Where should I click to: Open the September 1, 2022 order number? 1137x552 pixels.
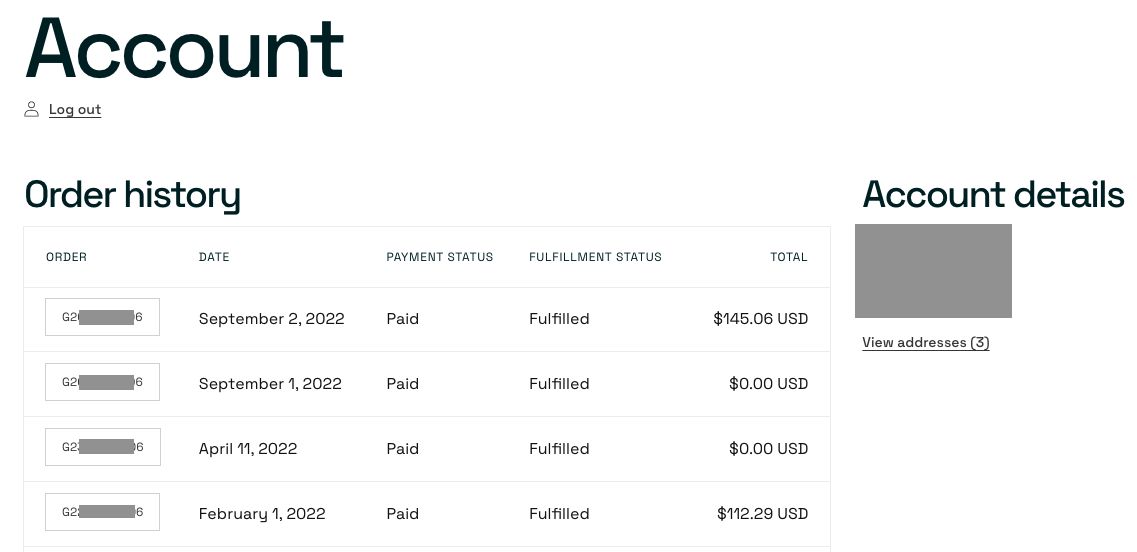[x=102, y=382]
